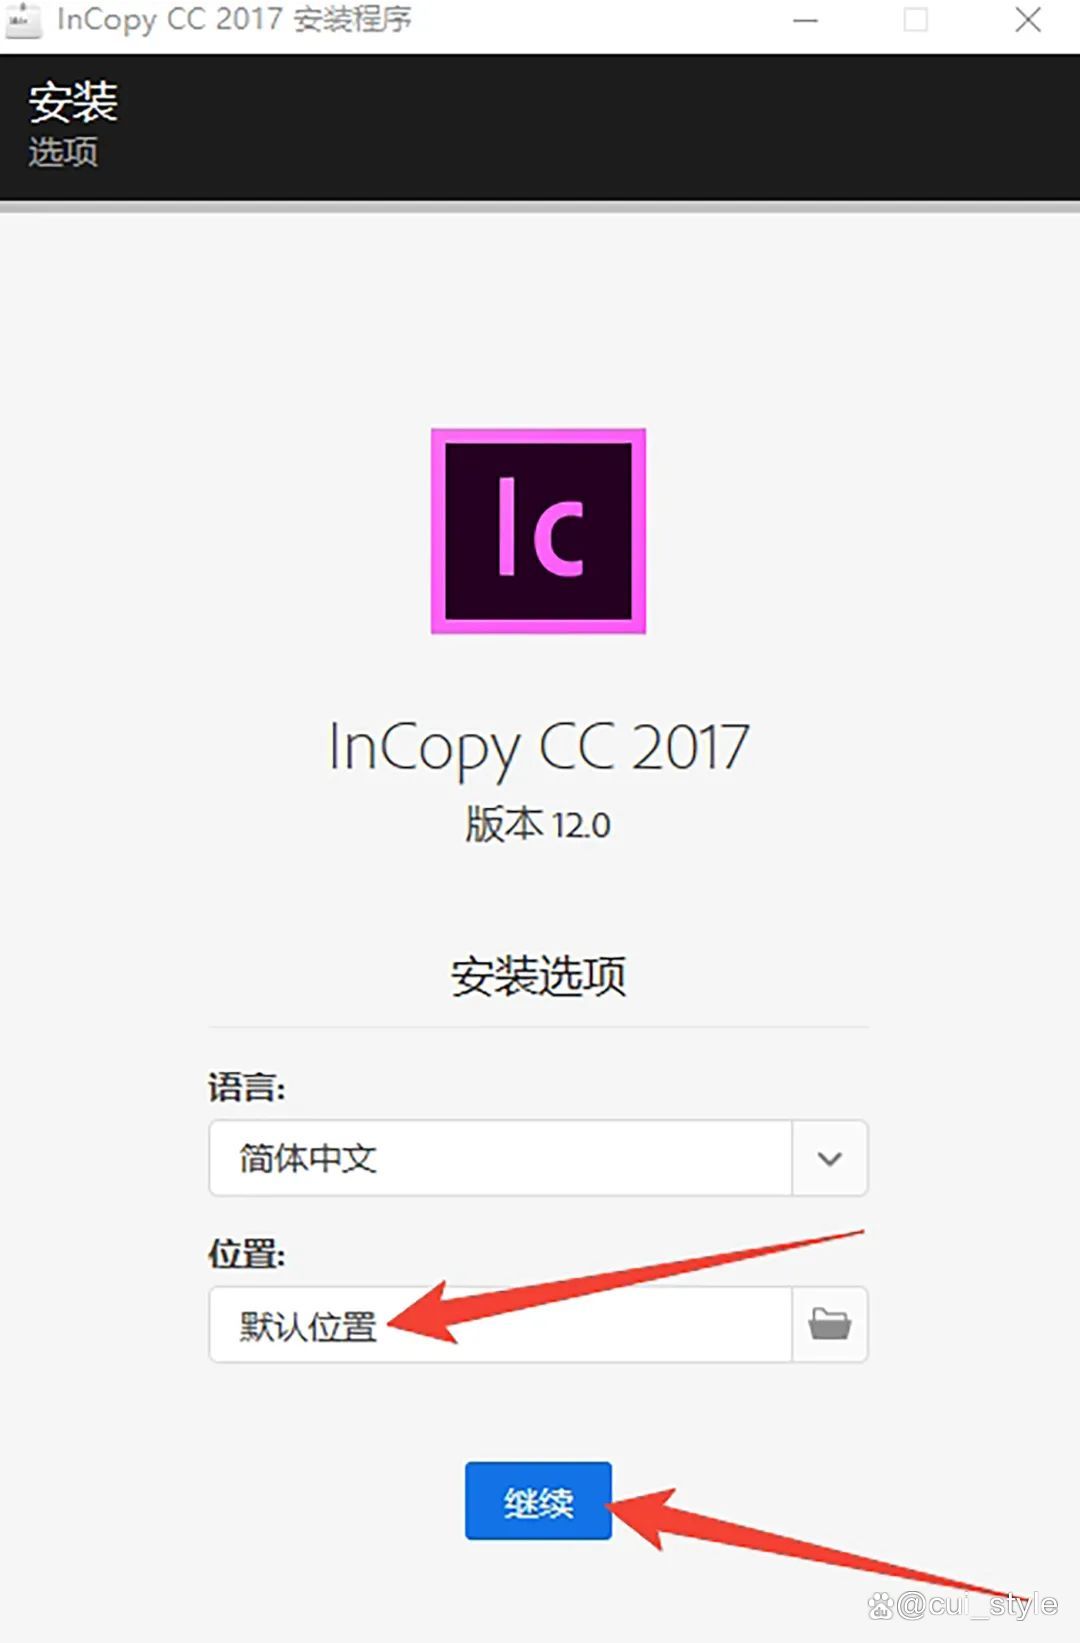Expand the language dropdown chevron

(829, 1158)
